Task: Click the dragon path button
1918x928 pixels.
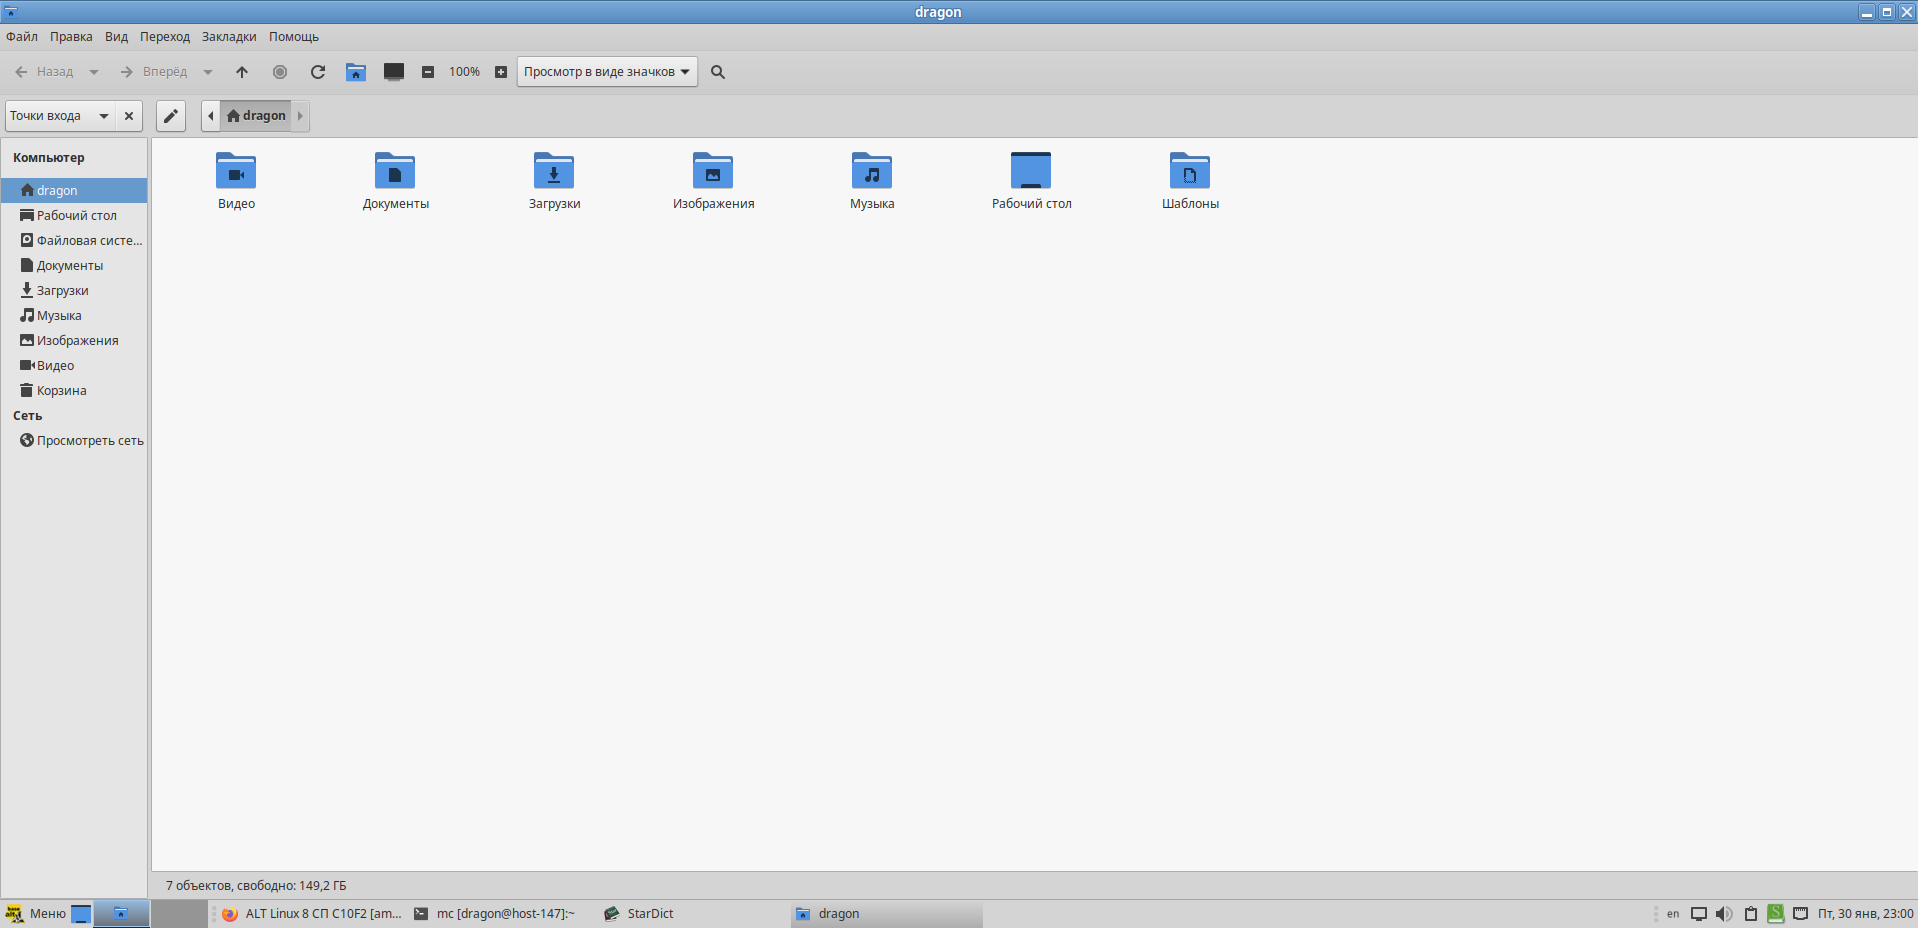Action: point(256,116)
